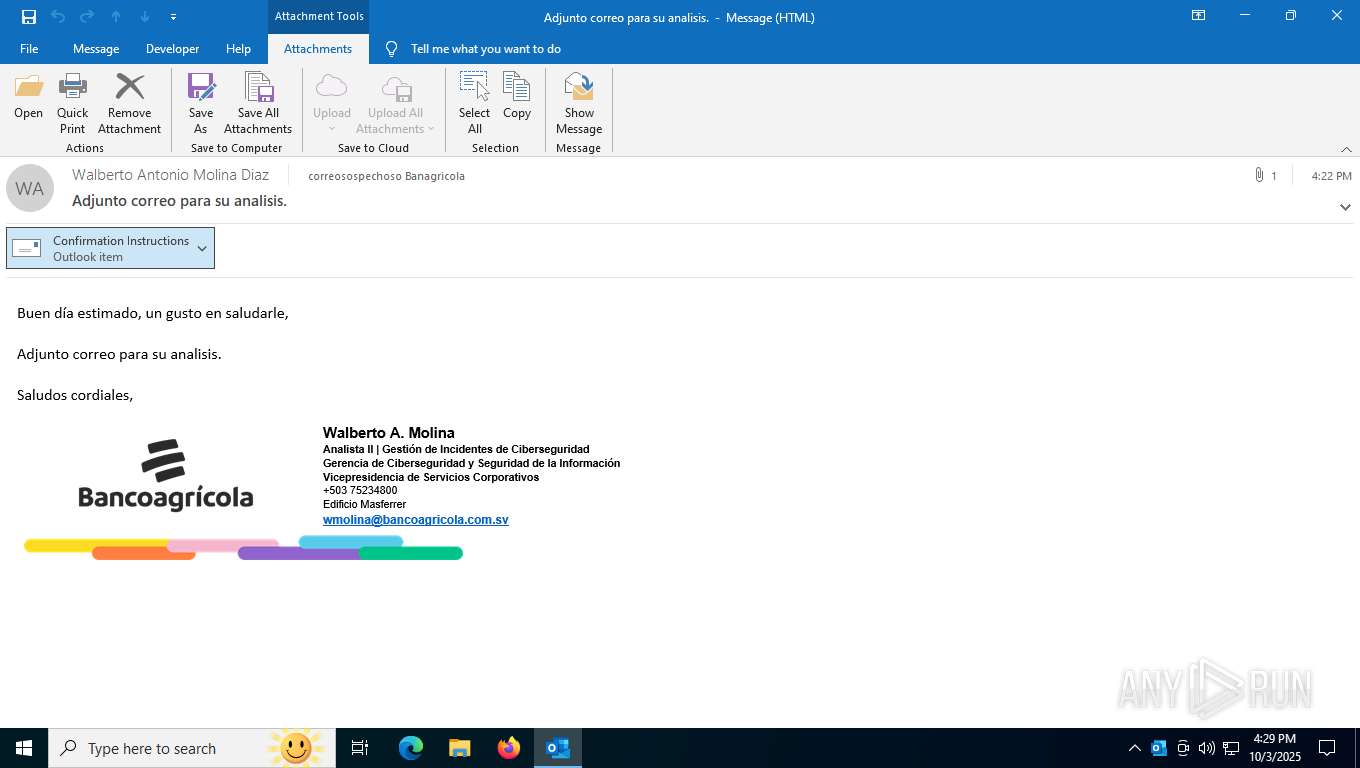Click the Ribbon Display Options icon

(x=1198, y=16)
